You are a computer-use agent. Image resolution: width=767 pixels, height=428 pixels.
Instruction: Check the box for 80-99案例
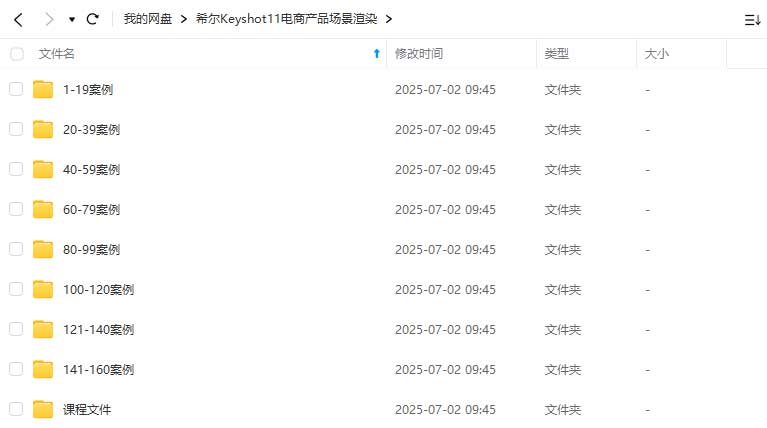click(x=16, y=249)
